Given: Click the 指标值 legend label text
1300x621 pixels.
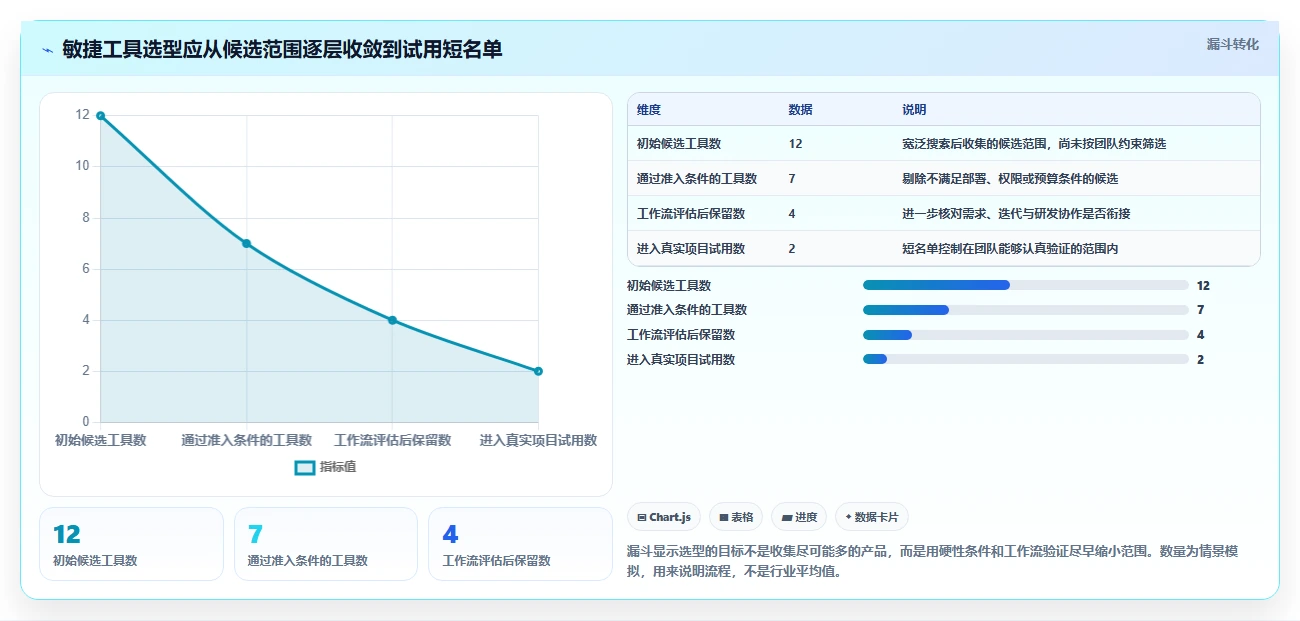Looking at the screenshot, I should pyautogui.click(x=338, y=467).
